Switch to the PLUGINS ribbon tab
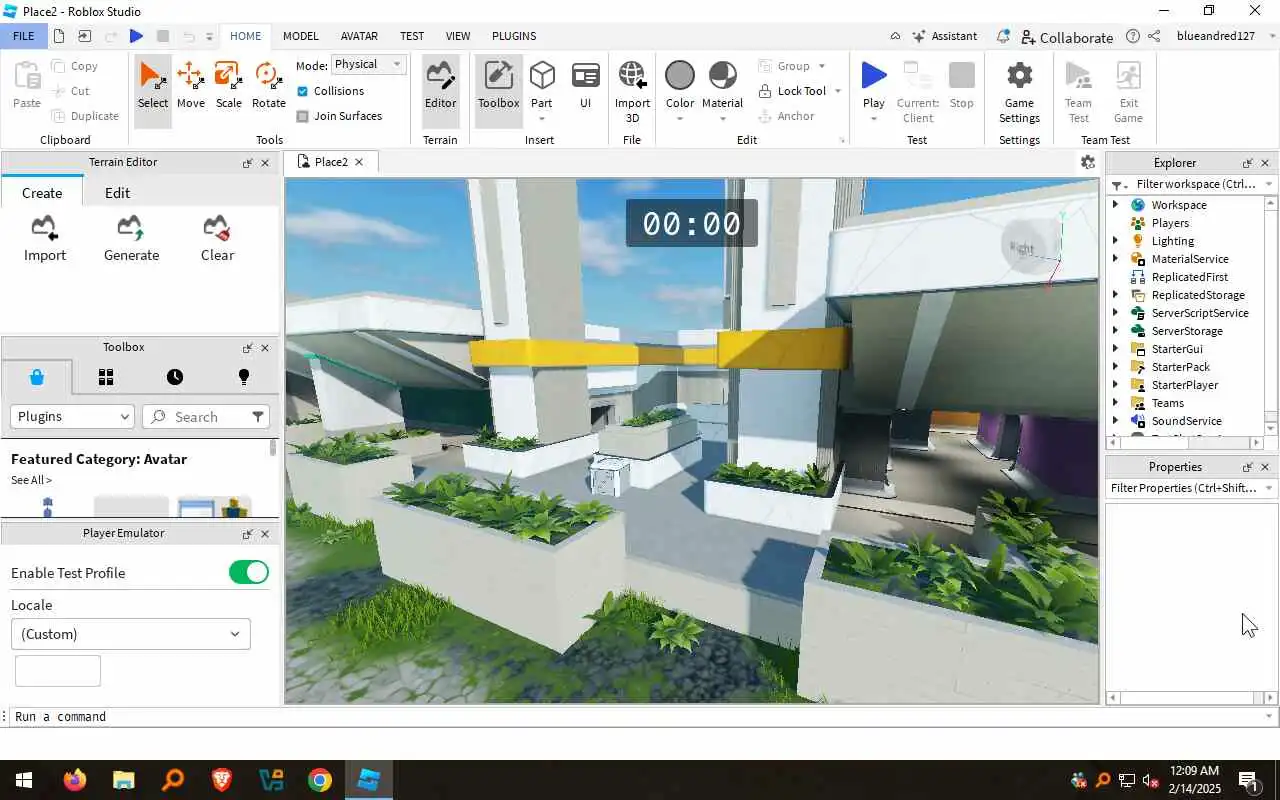The height and width of the screenshot is (800, 1280). [x=514, y=36]
